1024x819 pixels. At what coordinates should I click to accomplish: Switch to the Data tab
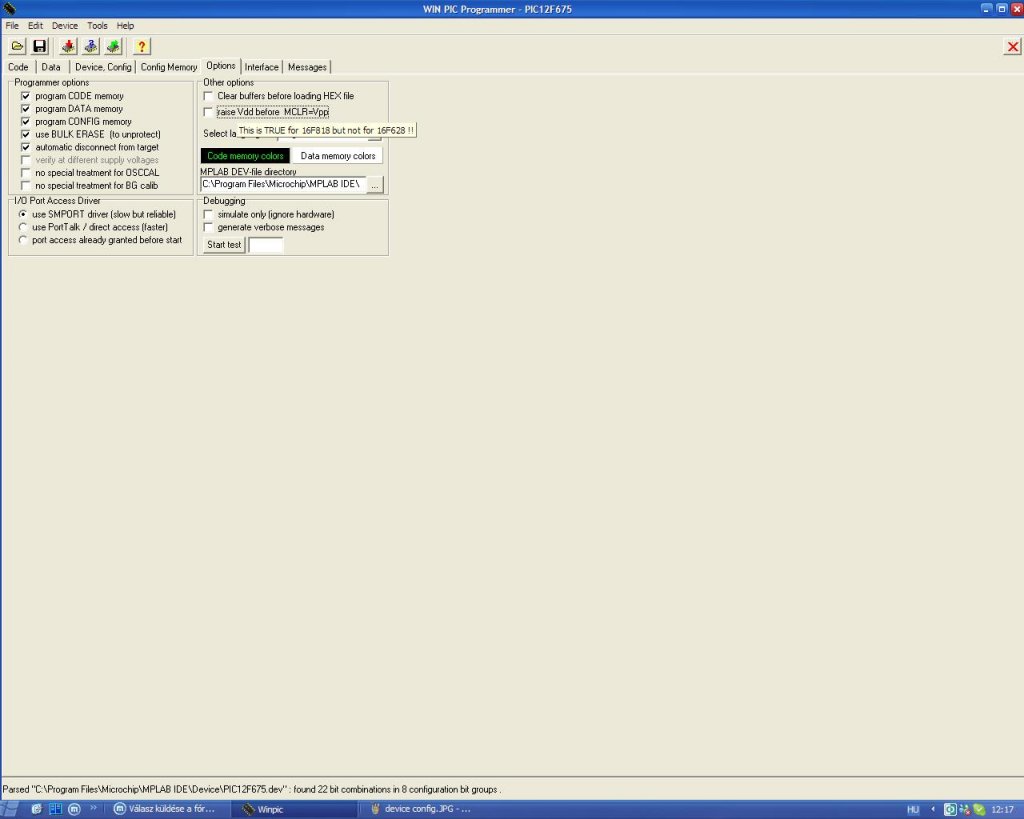click(x=51, y=67)
